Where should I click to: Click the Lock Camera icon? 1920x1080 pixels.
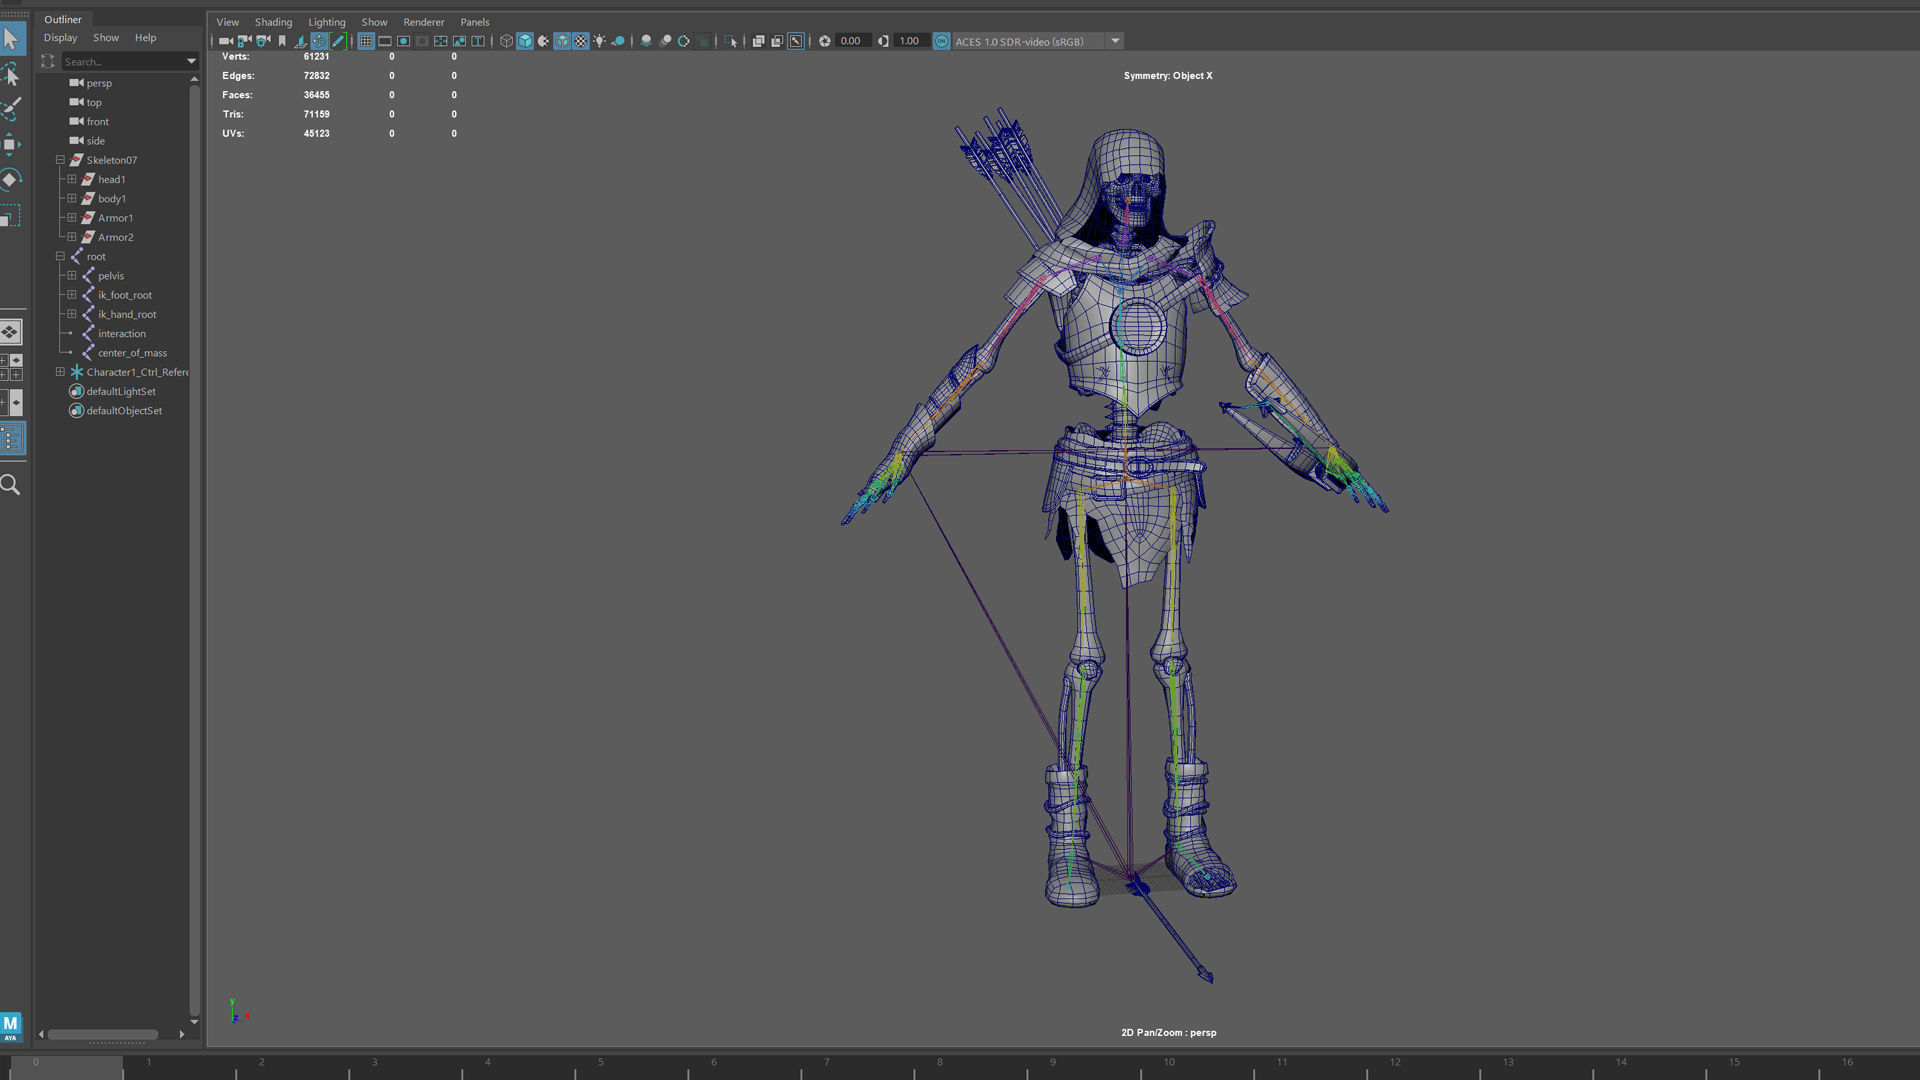pyautogui.click(x=244, y=41)
